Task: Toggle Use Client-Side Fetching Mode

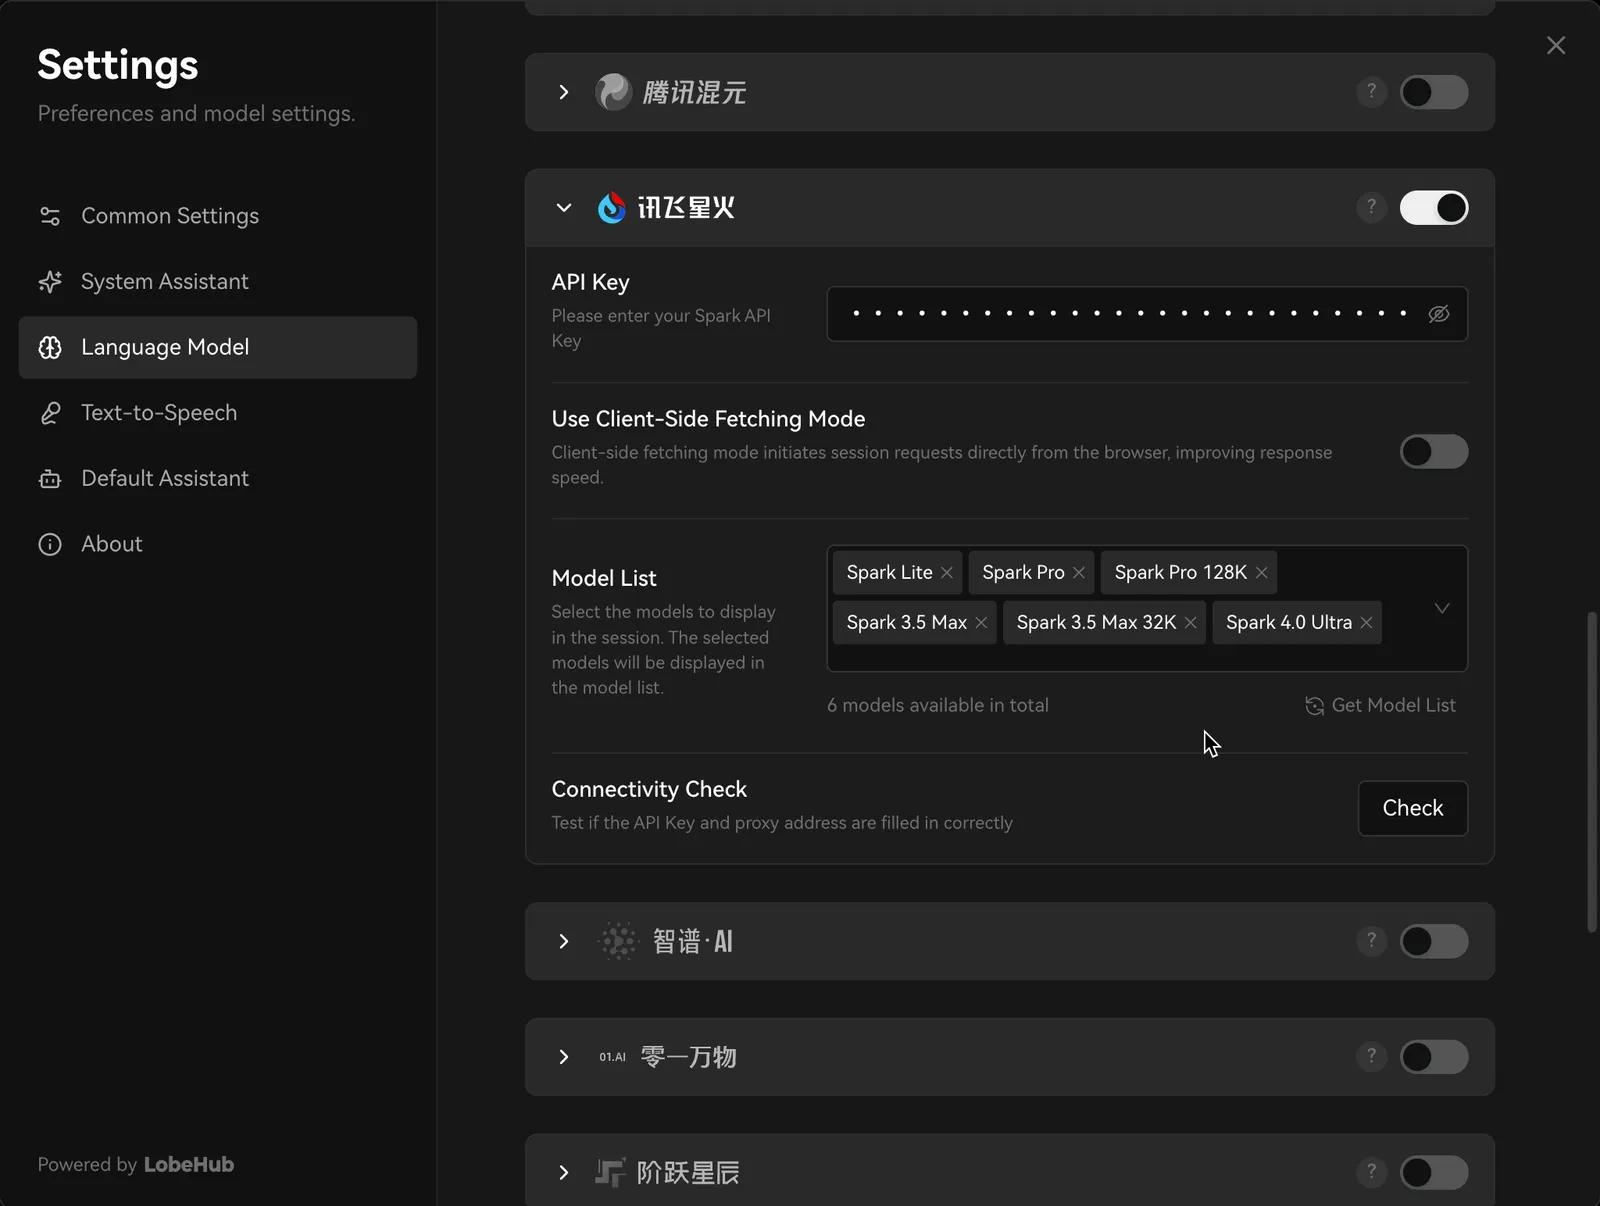Action: click(x=1434, y=451)
